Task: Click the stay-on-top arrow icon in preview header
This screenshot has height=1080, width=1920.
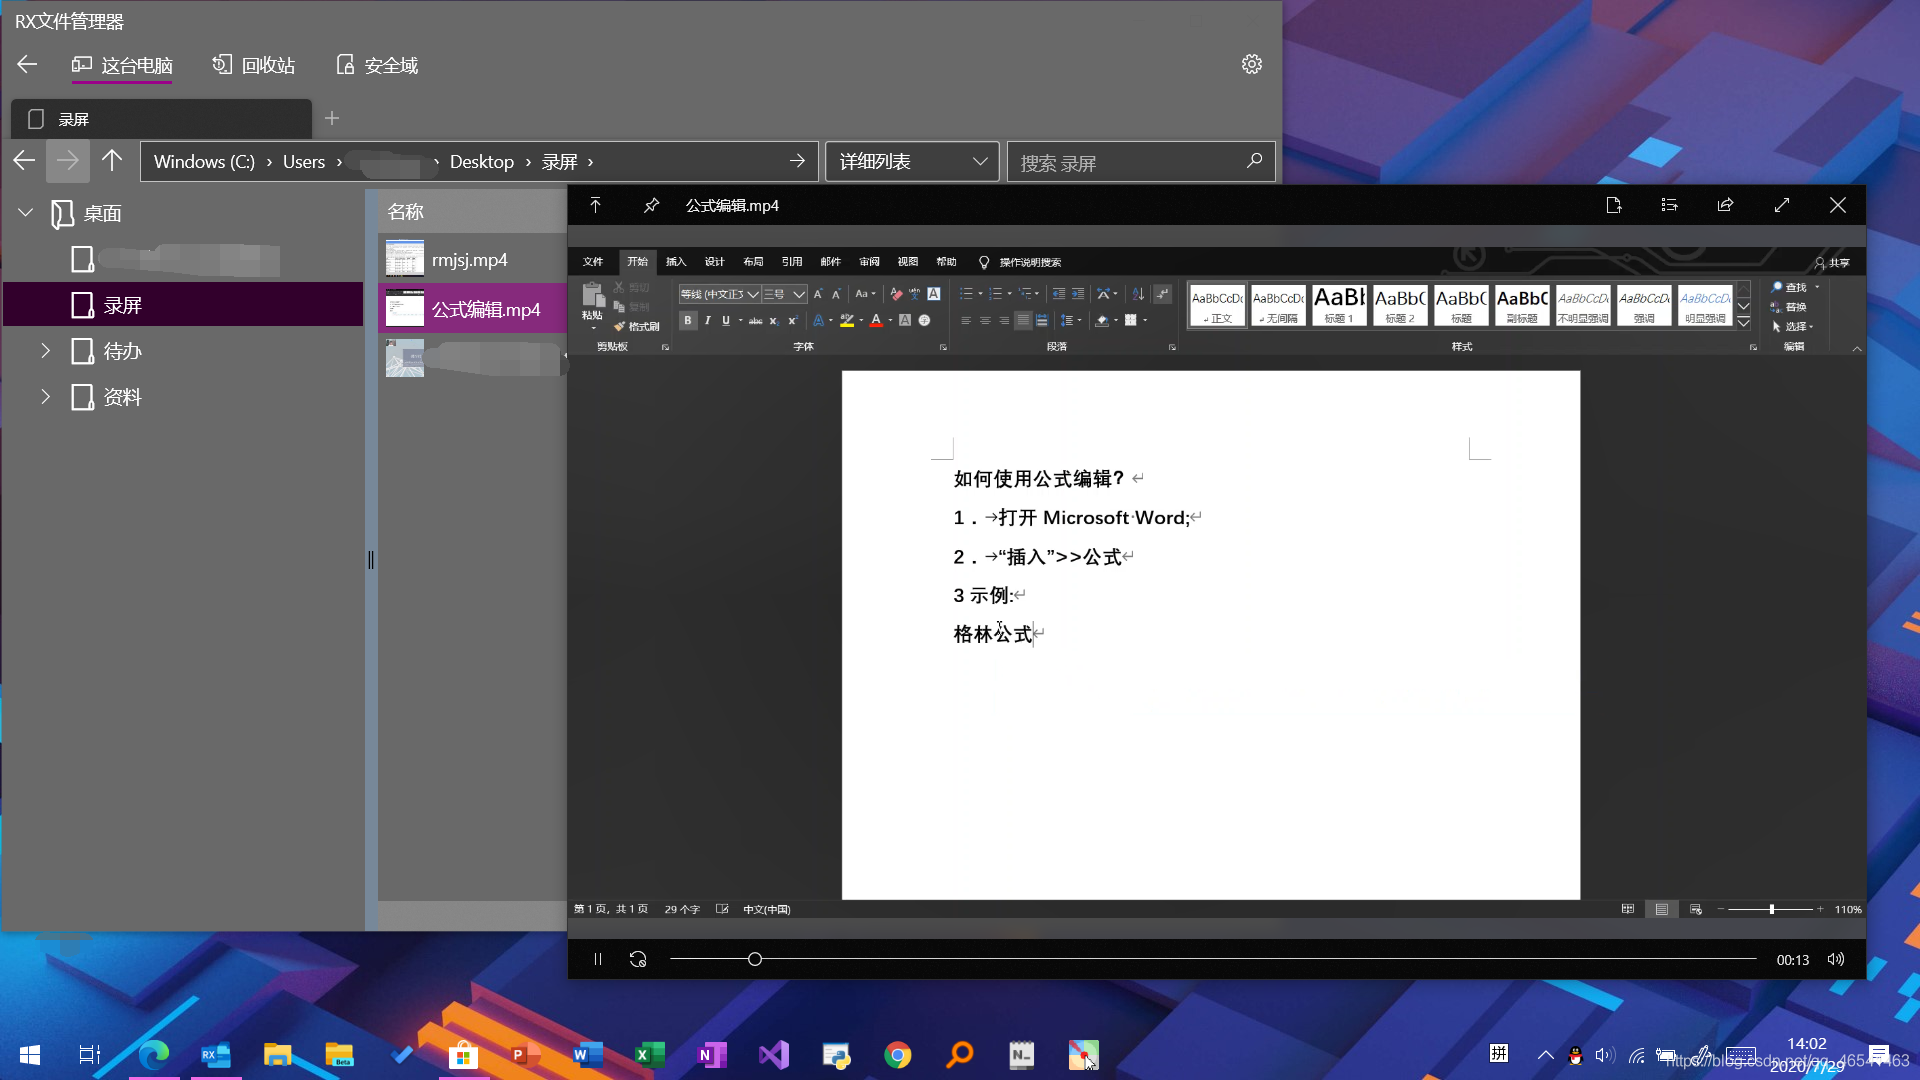Action: (595, 205)
